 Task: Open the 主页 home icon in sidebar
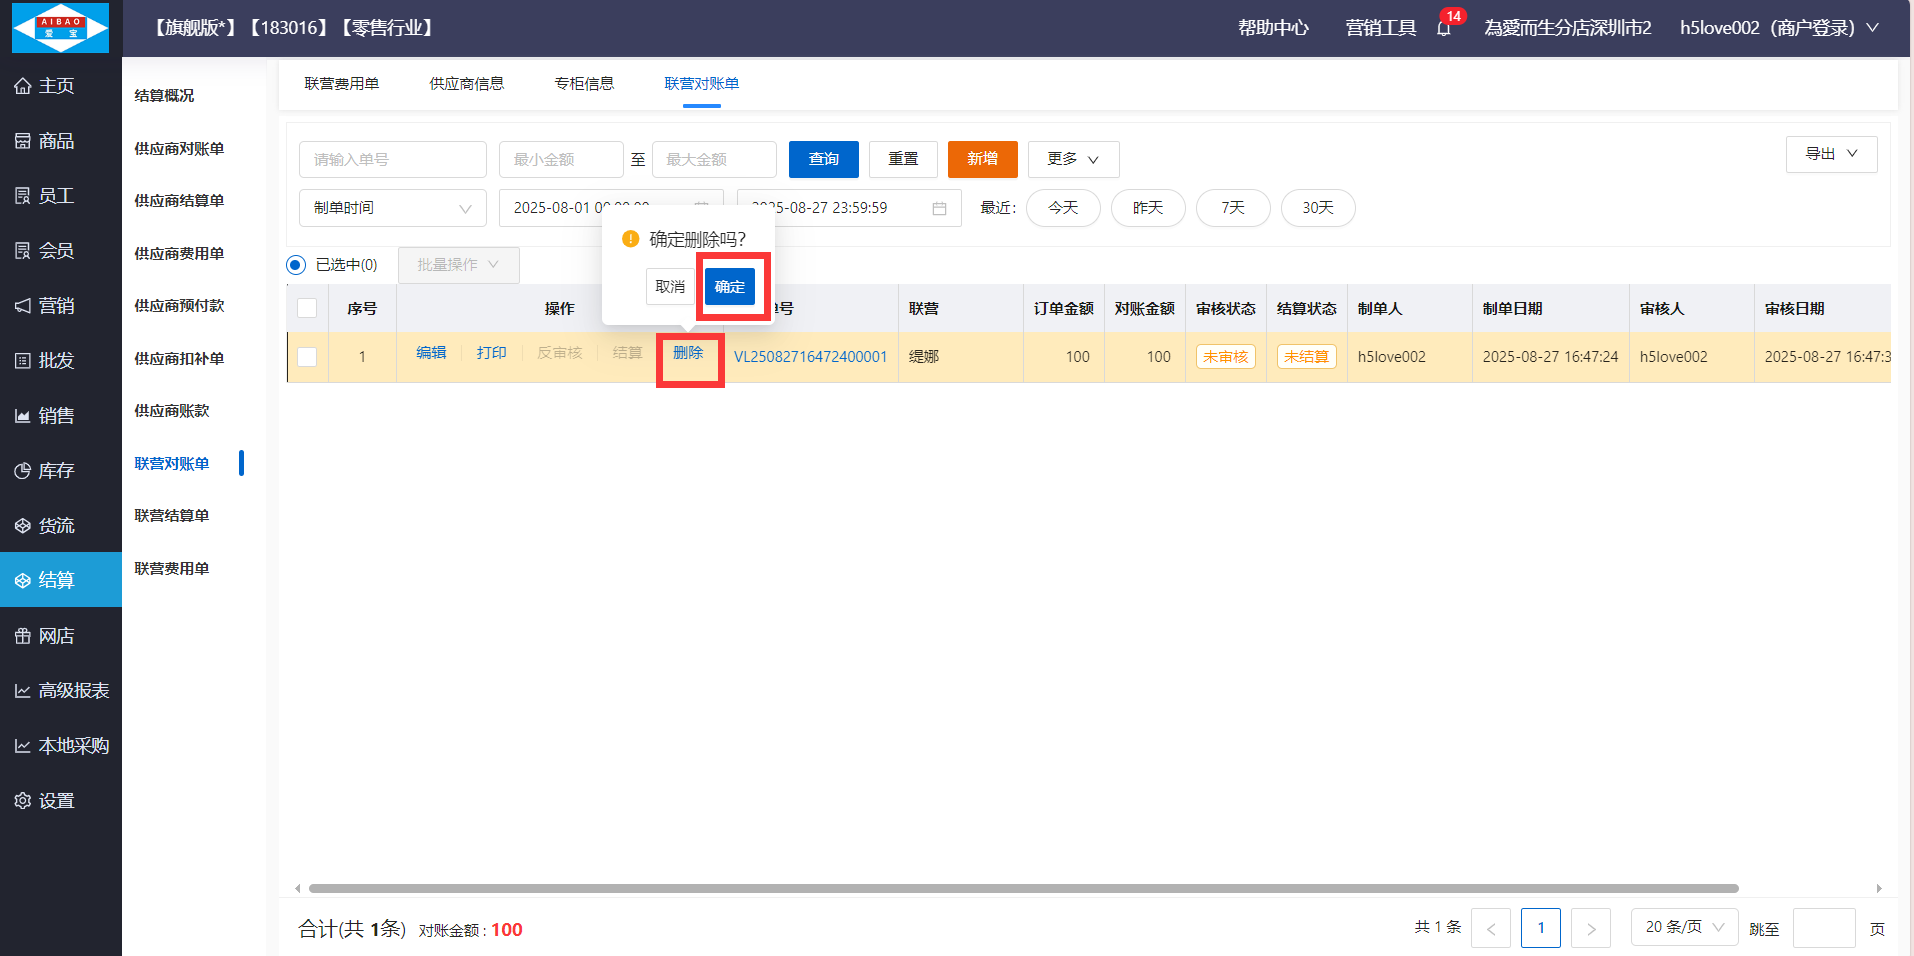(23, 86)
